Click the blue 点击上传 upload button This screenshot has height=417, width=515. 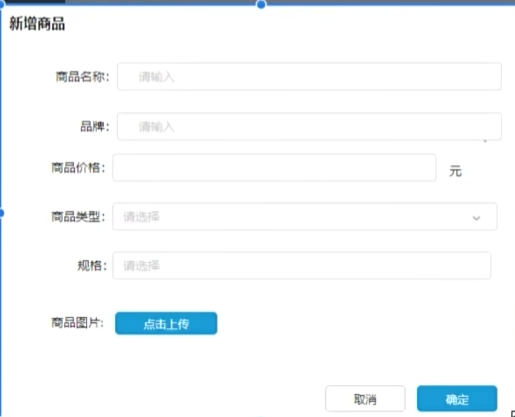pos(166,323)
